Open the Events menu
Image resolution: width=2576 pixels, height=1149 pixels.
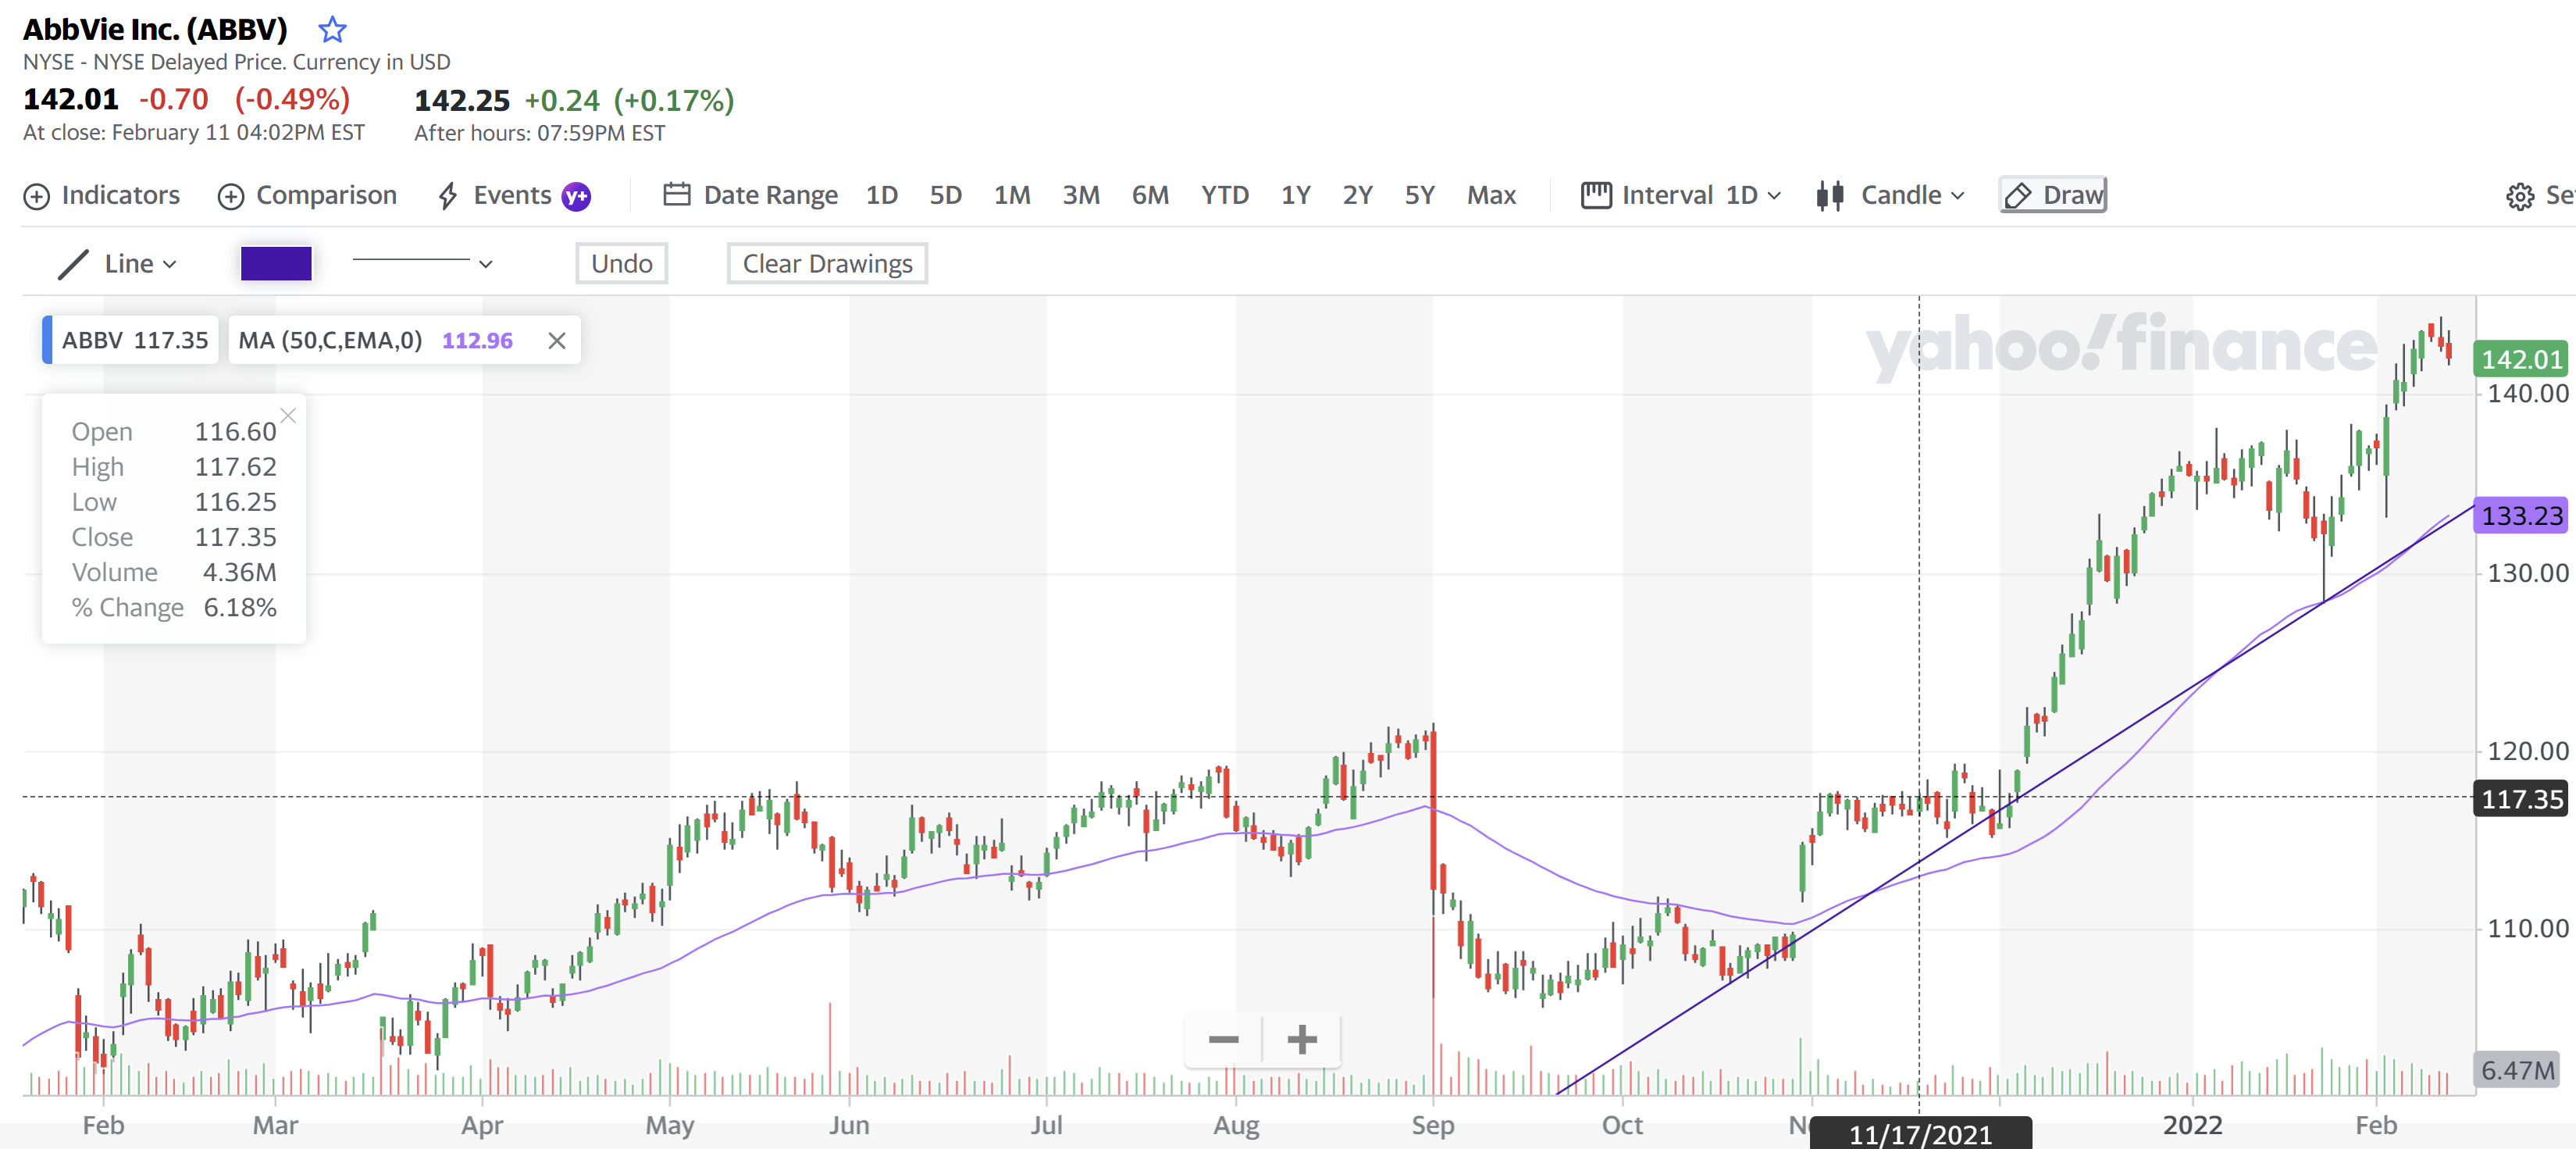[495, 195]
